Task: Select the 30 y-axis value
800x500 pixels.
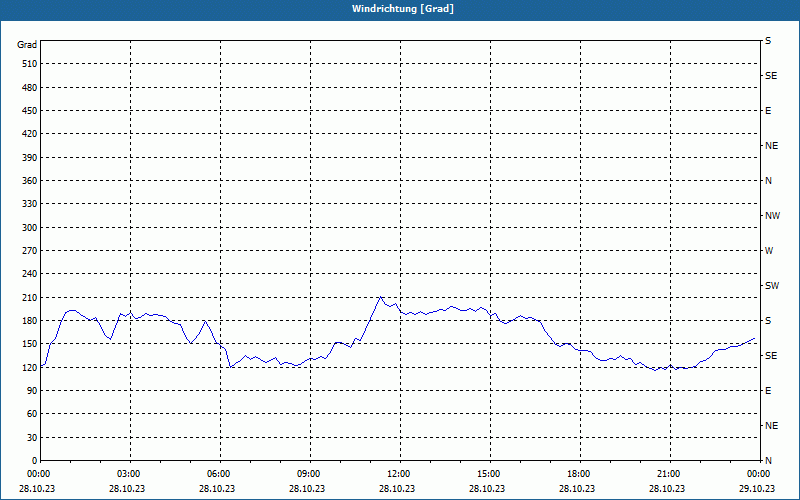Action: [x=32, y=437]
